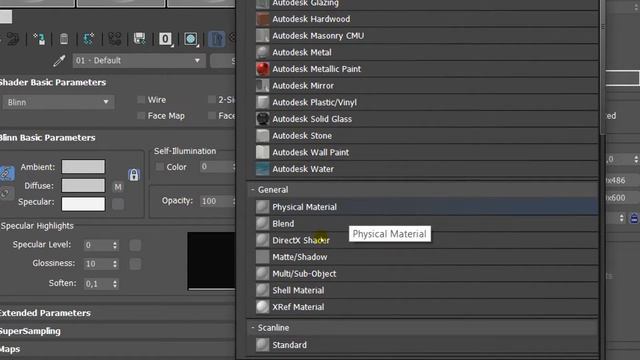The height and width of the screenshot is (360, 640).
Task: Pick material from object with eyedropper
Action: coord(59,61)
